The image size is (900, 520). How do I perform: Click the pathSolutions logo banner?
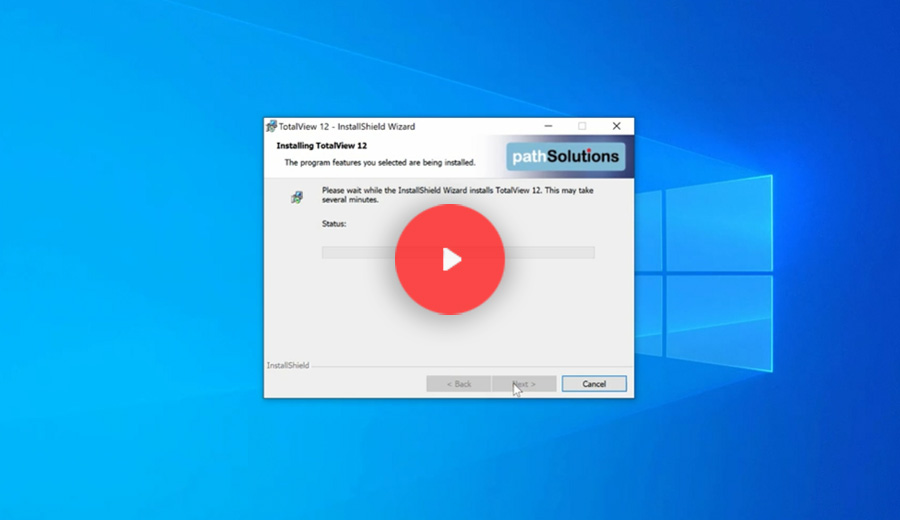coord(565,156)
